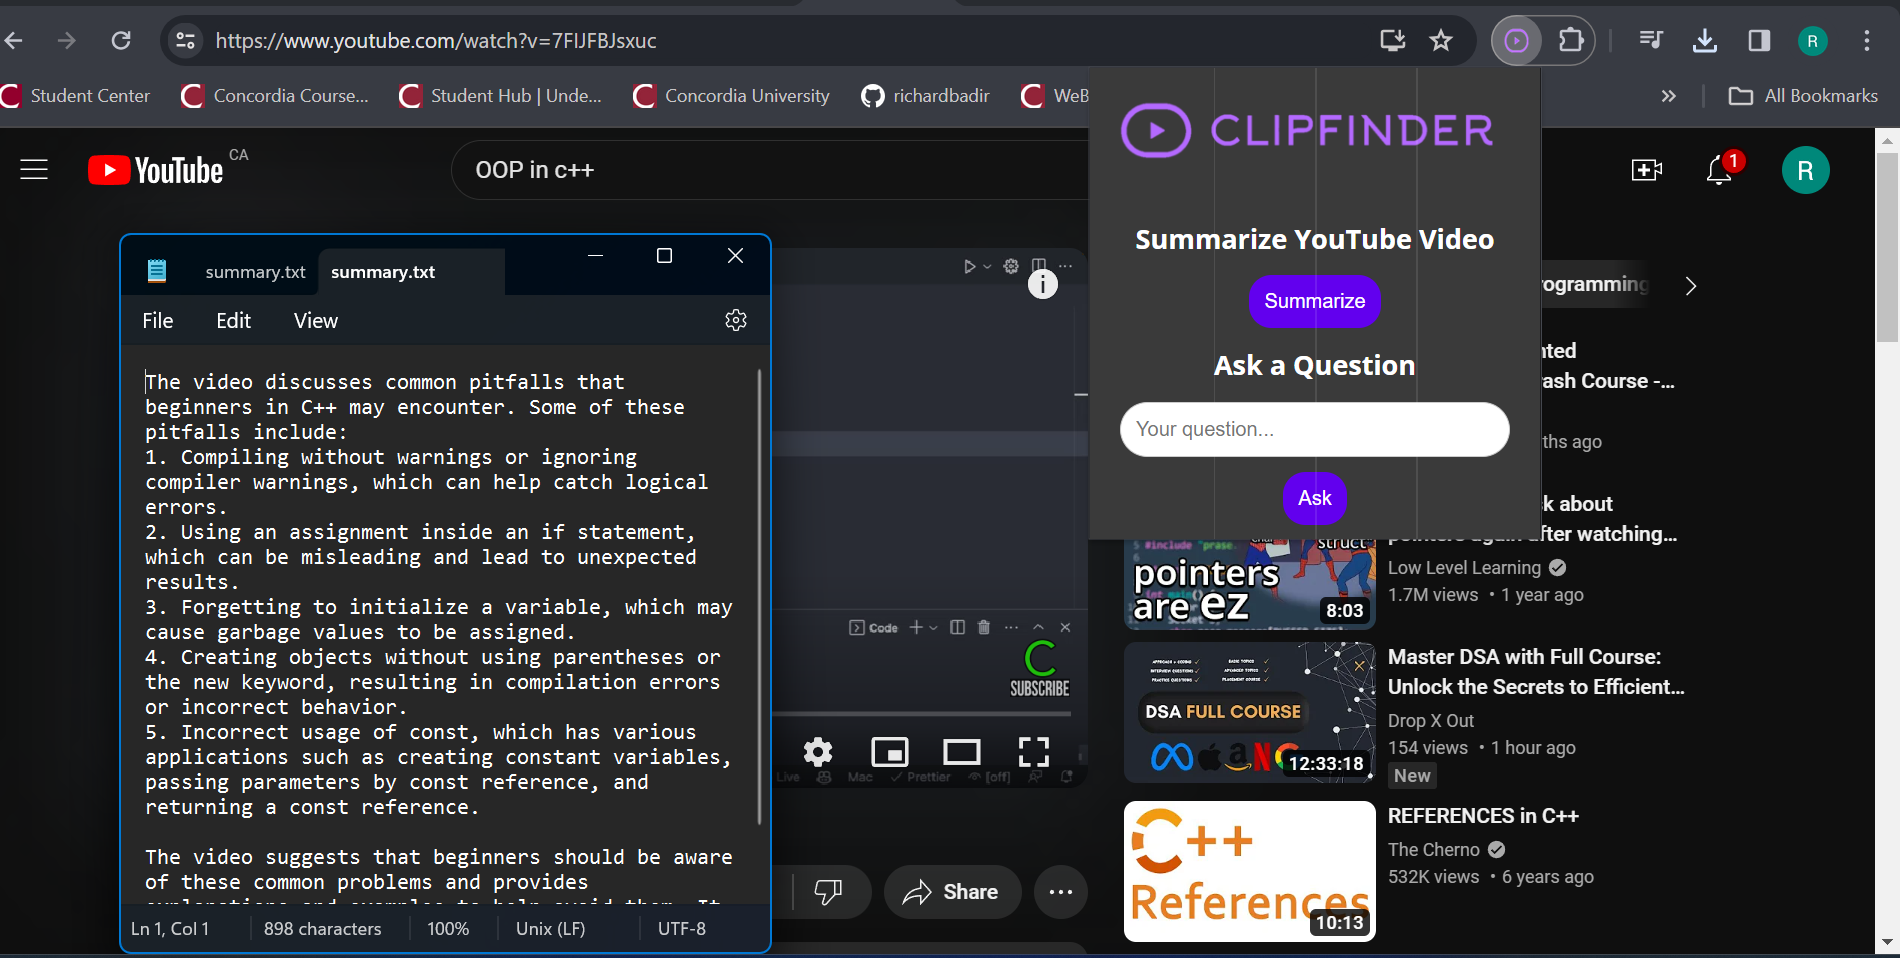Open Drop X Out channel link
Screen dimensions: 1900x958
tap(1431, 721)
